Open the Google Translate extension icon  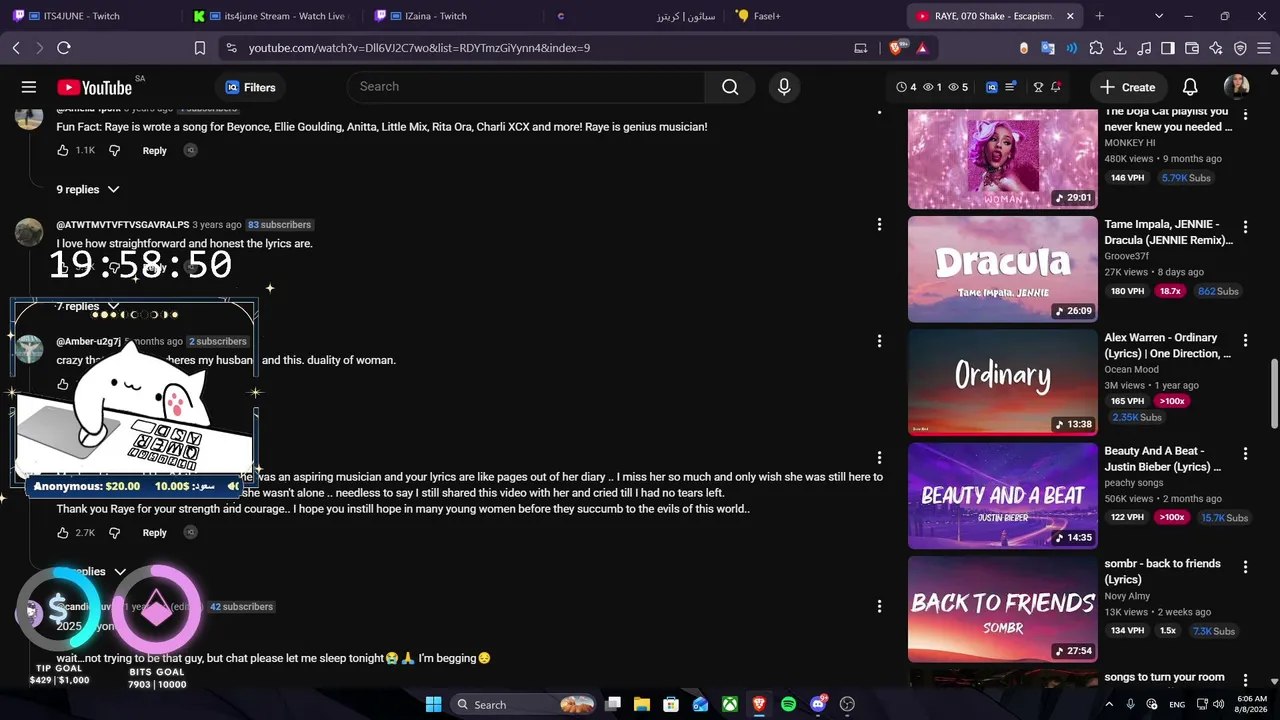tap(1048, 47)
